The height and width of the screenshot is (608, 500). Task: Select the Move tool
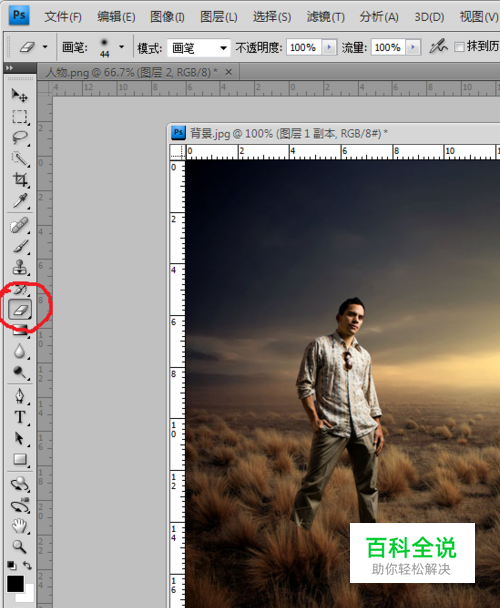(19, 95)
